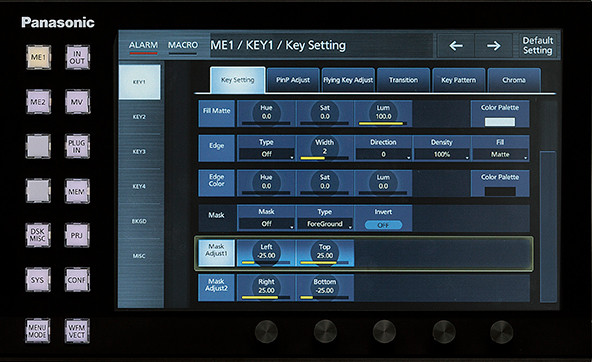Open the MACRO menu
The width and height of the screenshot is (592, 362).
tap(183, 46)
